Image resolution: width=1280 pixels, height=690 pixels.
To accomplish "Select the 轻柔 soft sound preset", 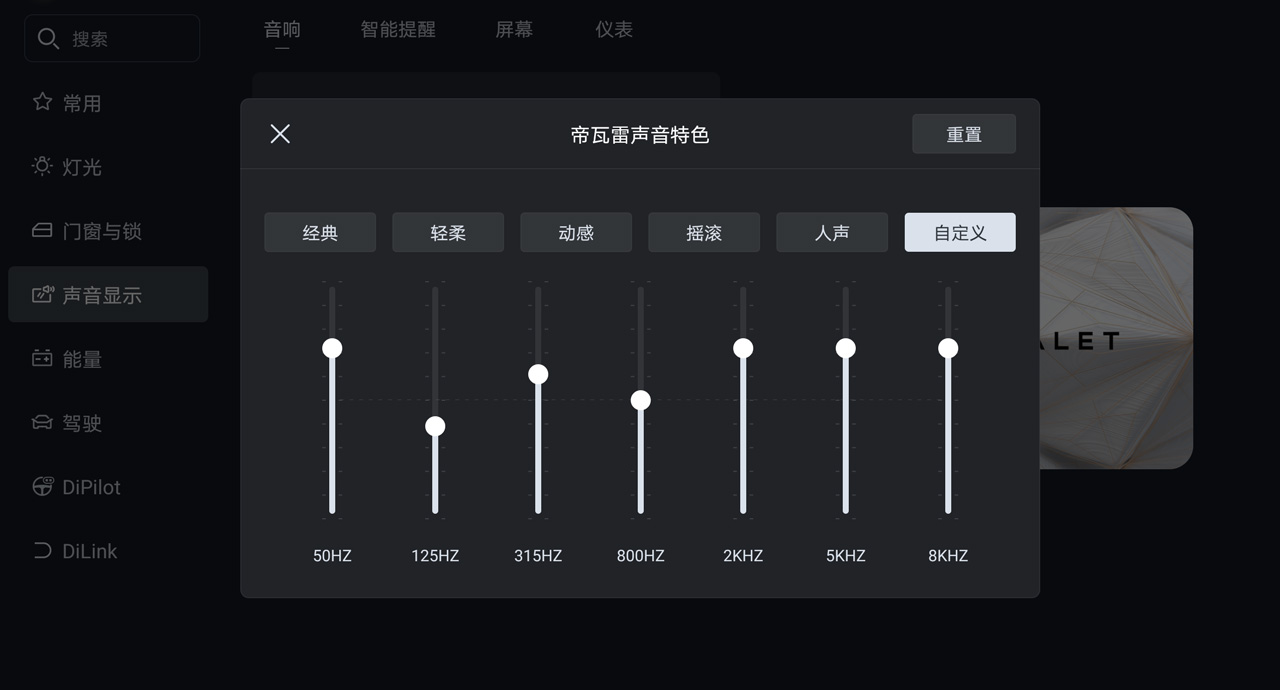I will (x=448, y=232).
